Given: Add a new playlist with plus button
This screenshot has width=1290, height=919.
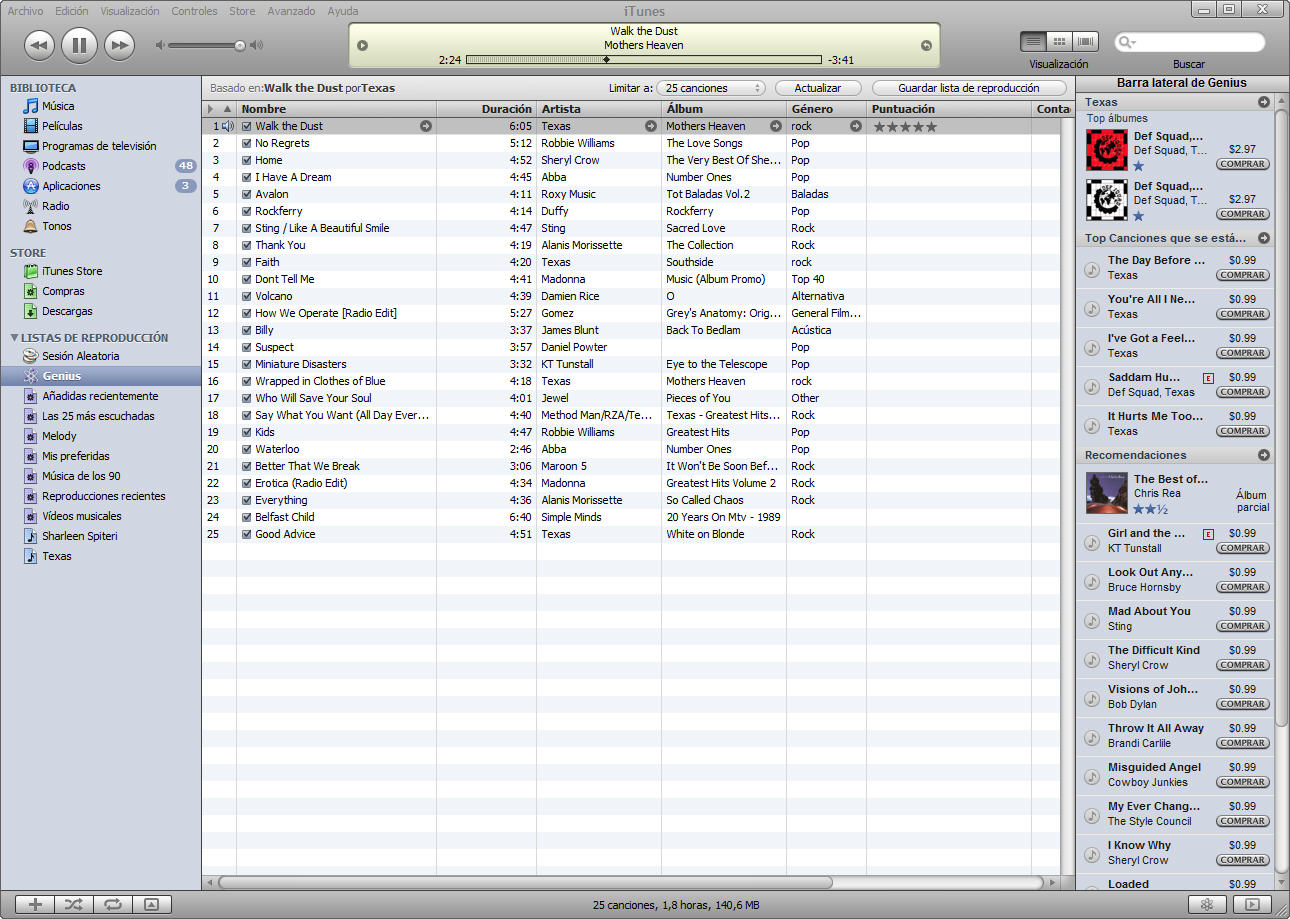Looking at the screenshot, I should (35, 904).
